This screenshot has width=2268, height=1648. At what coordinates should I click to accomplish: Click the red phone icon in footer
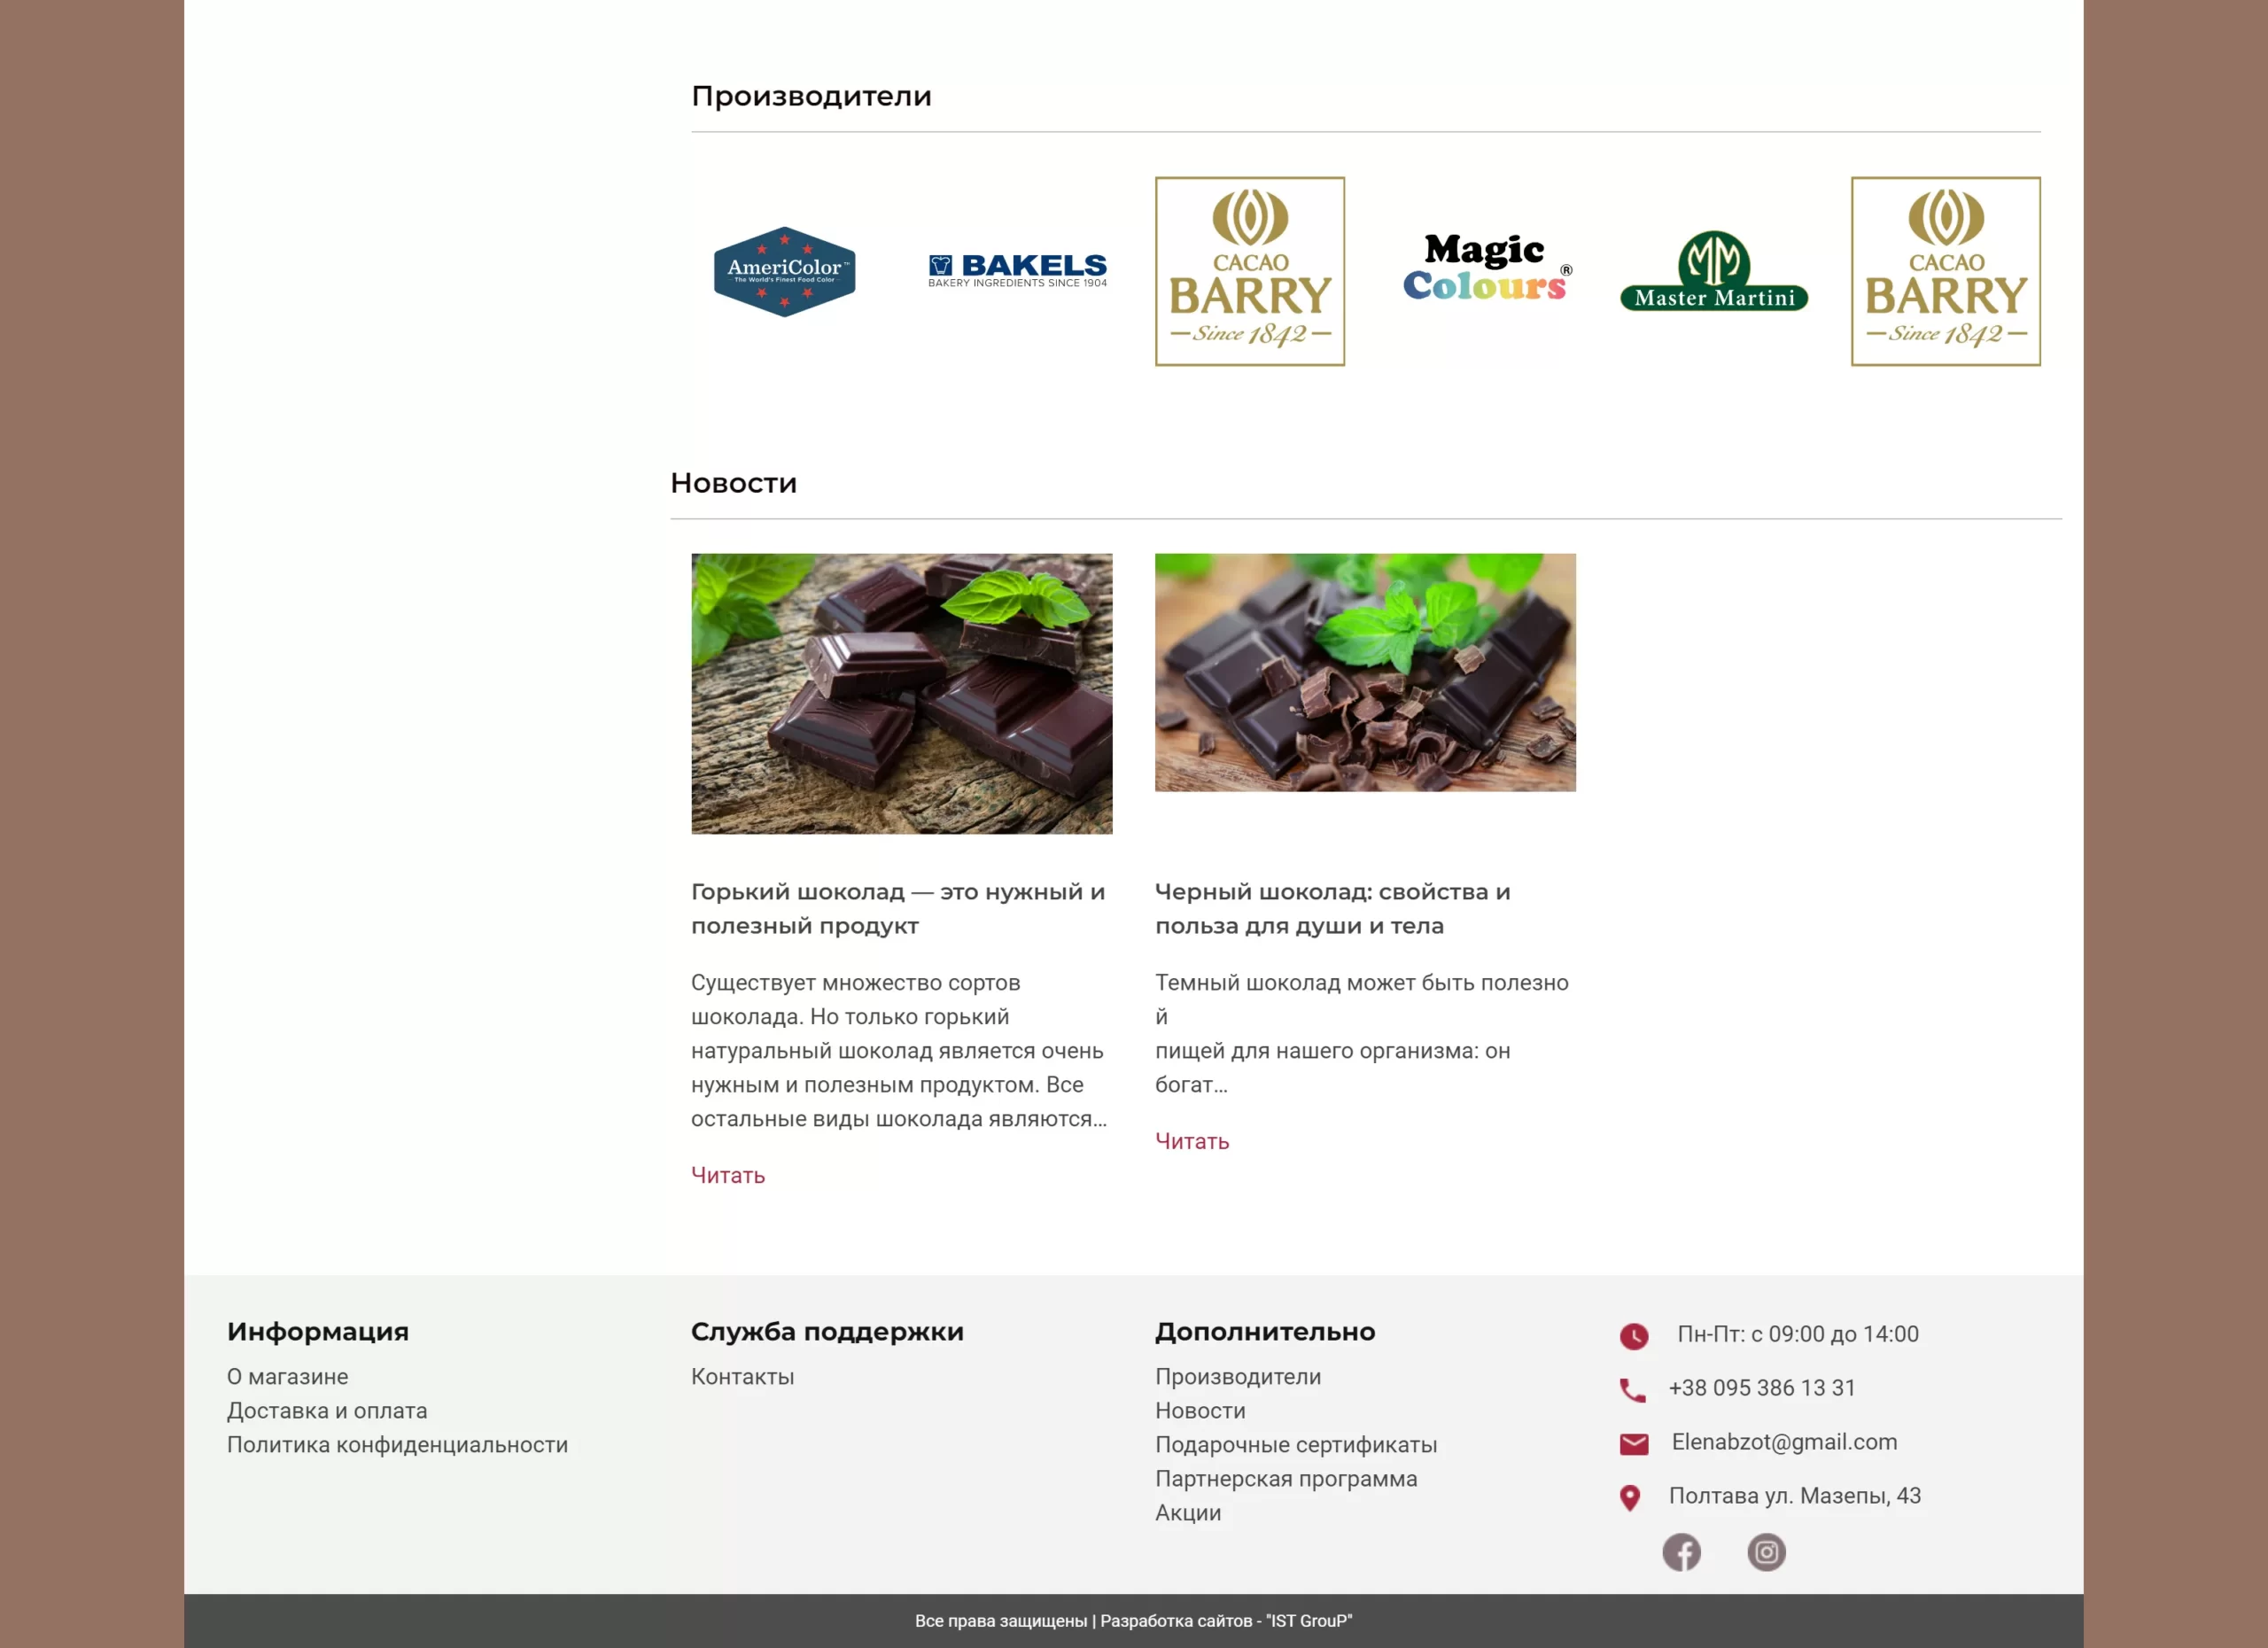[x=1632, y=1388]
